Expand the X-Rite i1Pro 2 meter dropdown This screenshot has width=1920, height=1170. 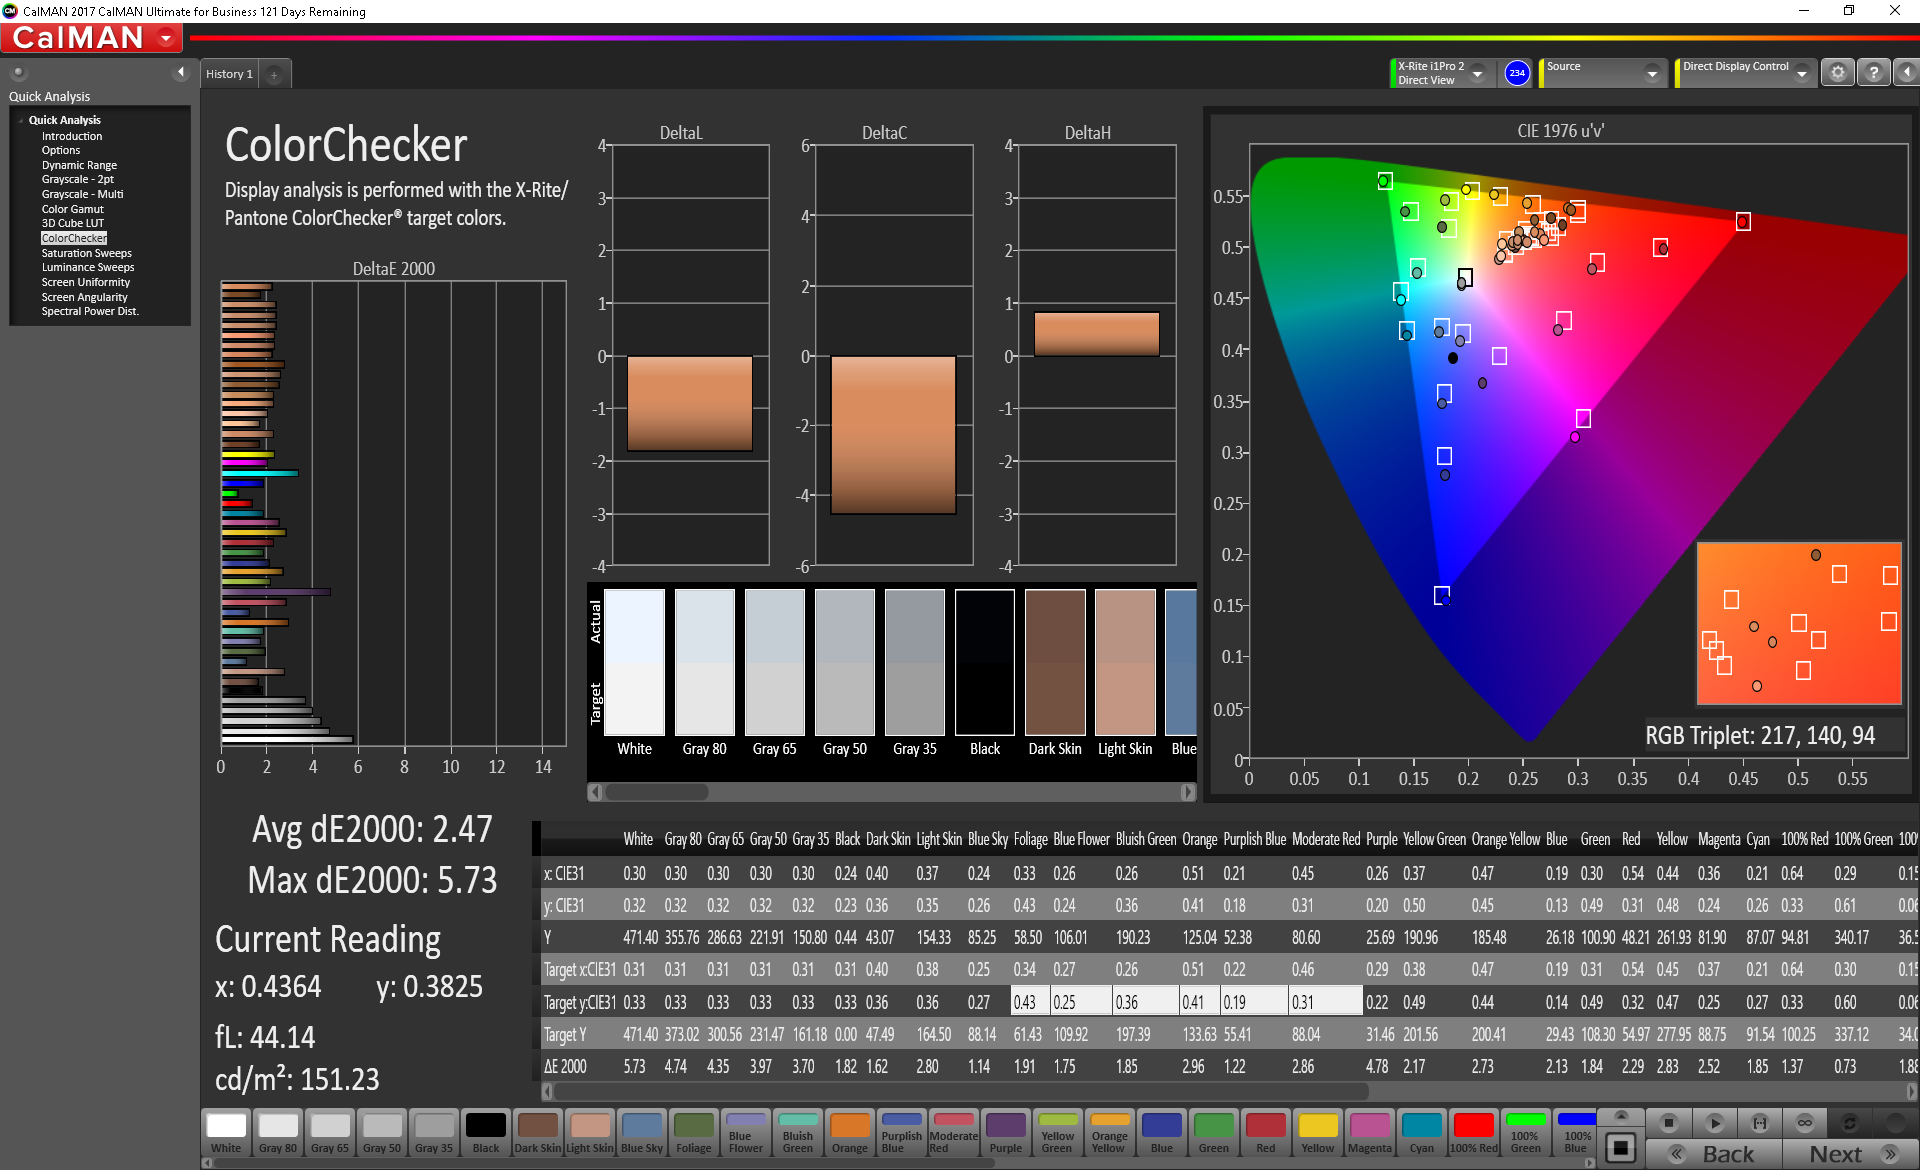click(1477, 73)
